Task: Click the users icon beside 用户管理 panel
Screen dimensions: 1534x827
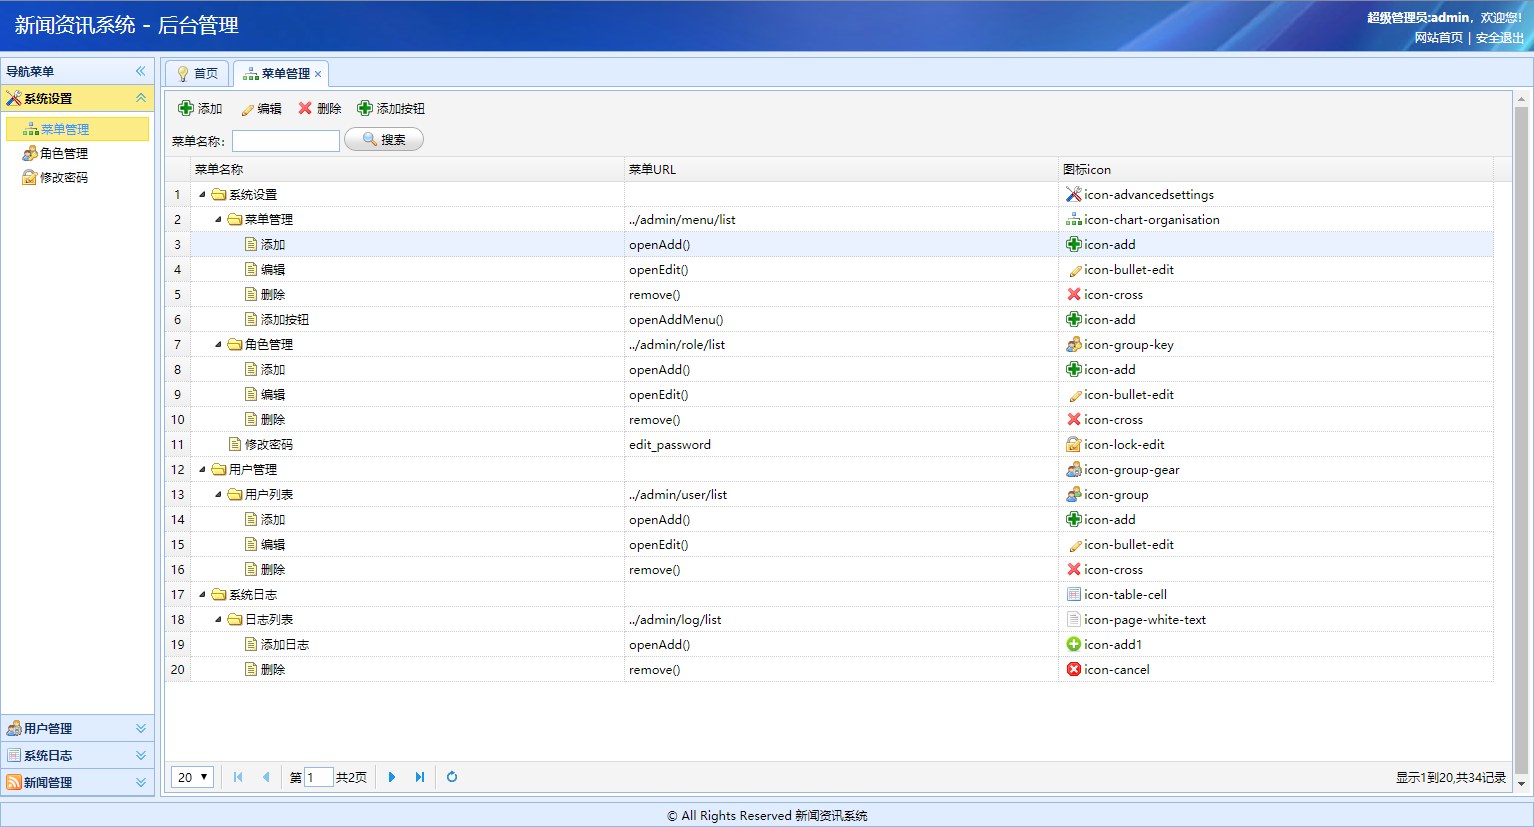Action: [x=14, y=728]
